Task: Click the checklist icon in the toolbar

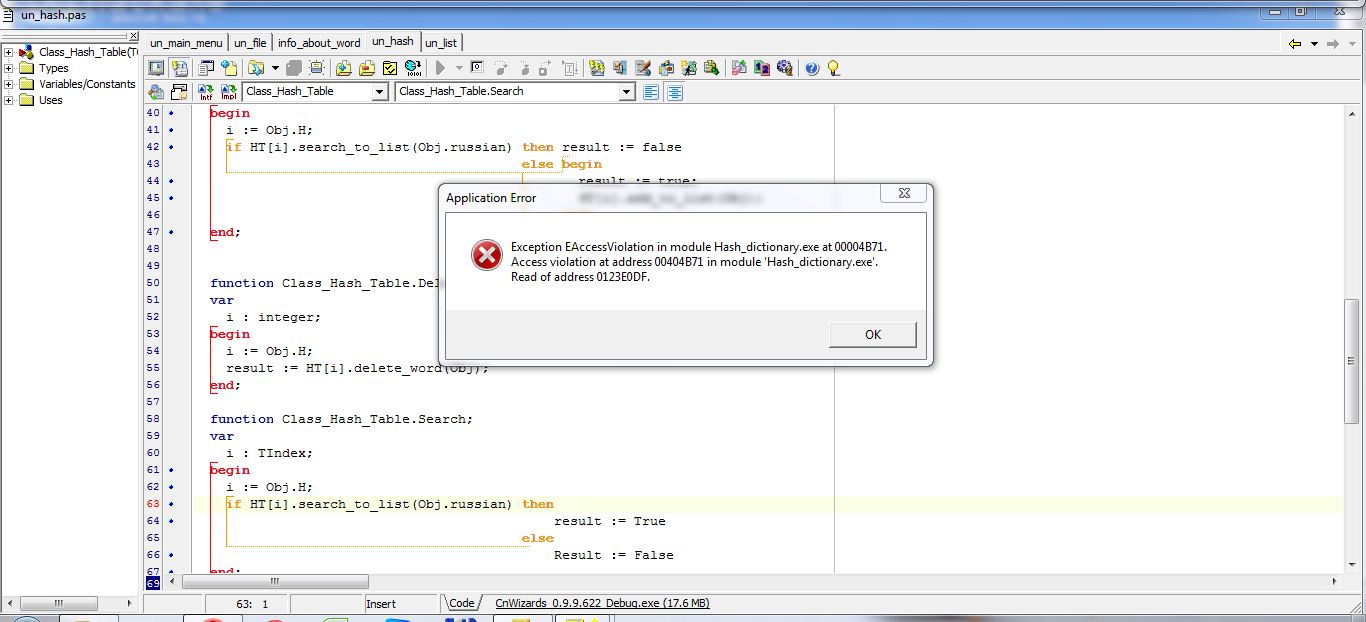Action: 389,68
